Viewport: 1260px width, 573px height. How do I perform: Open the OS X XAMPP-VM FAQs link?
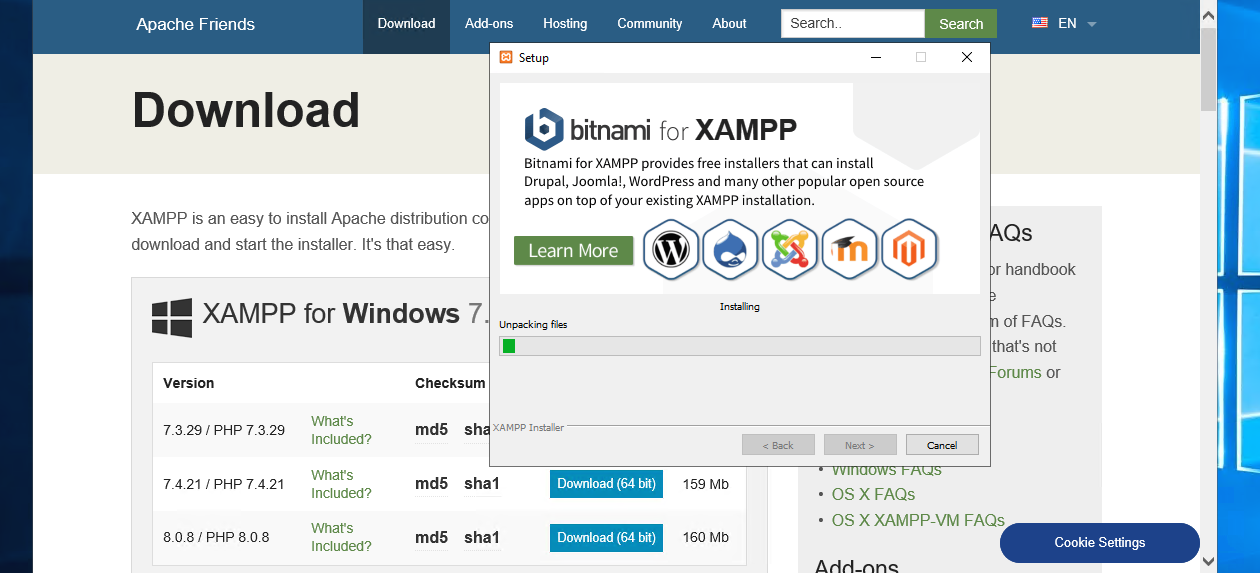[918, 520]
